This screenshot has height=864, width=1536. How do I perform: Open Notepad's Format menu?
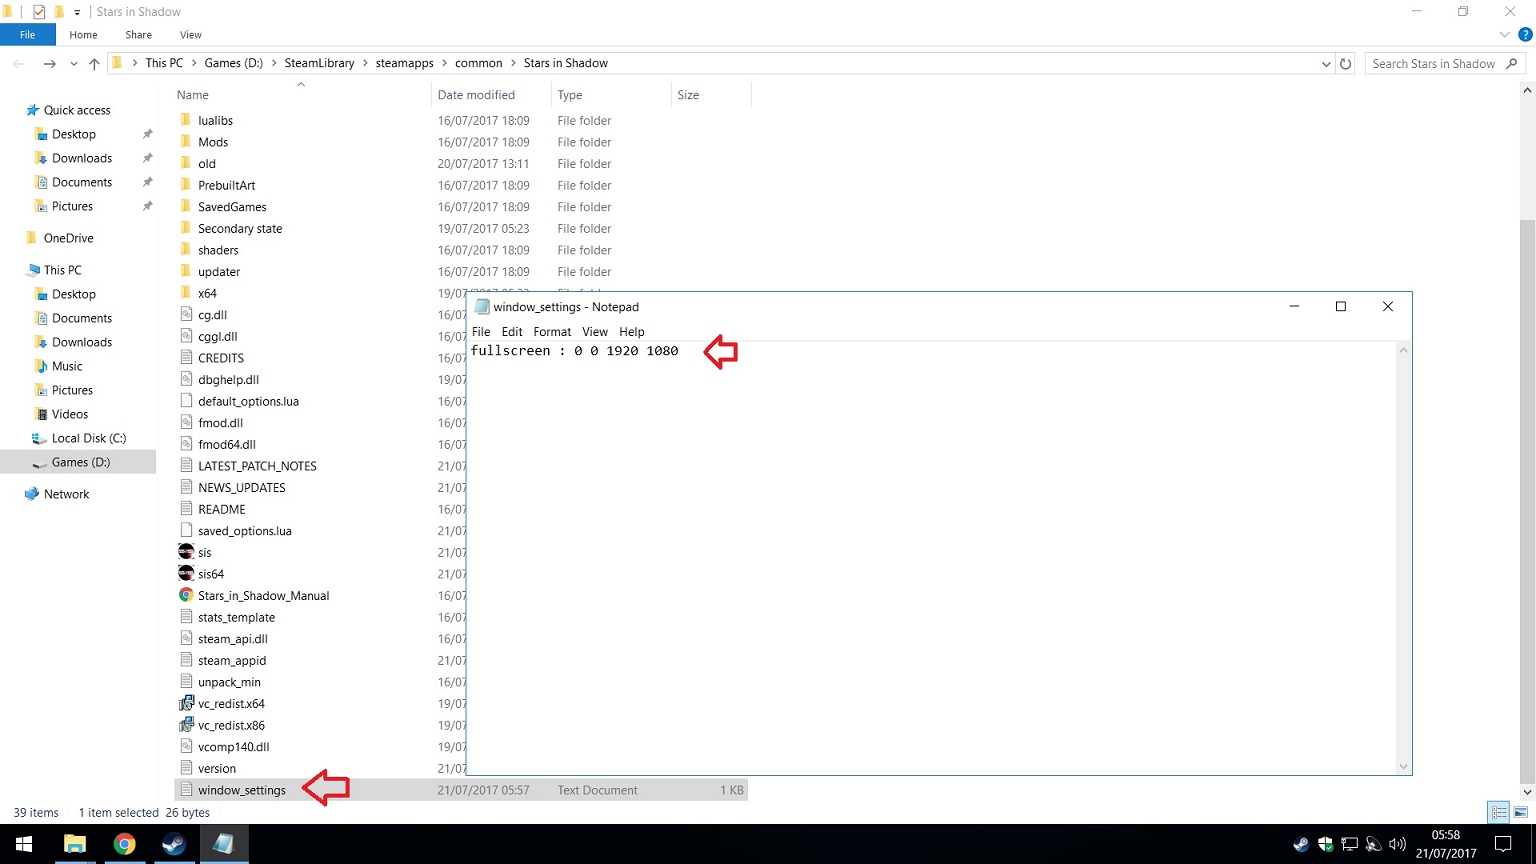[552, 332]
